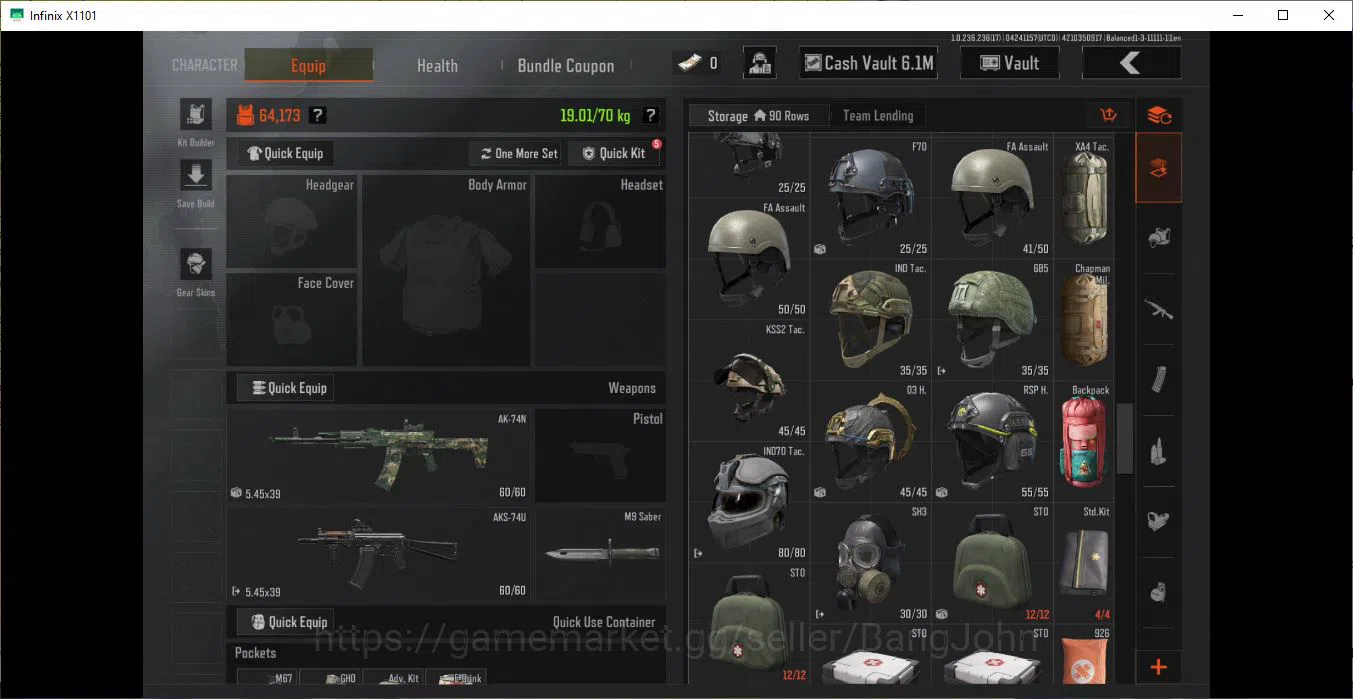The height and width of the screenshot is (699, 1353).
Task: Select the Chapman MIL. backpack
Action: [x=1084, y=320]
